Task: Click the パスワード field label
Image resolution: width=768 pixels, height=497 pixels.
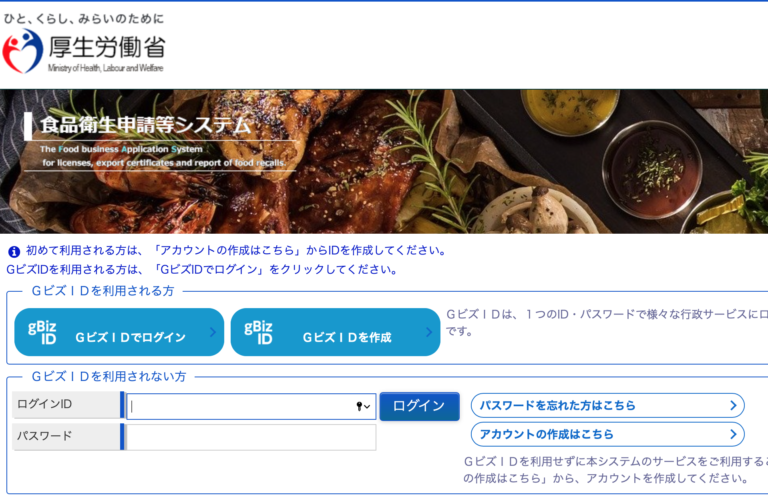Action: [45, 436]
